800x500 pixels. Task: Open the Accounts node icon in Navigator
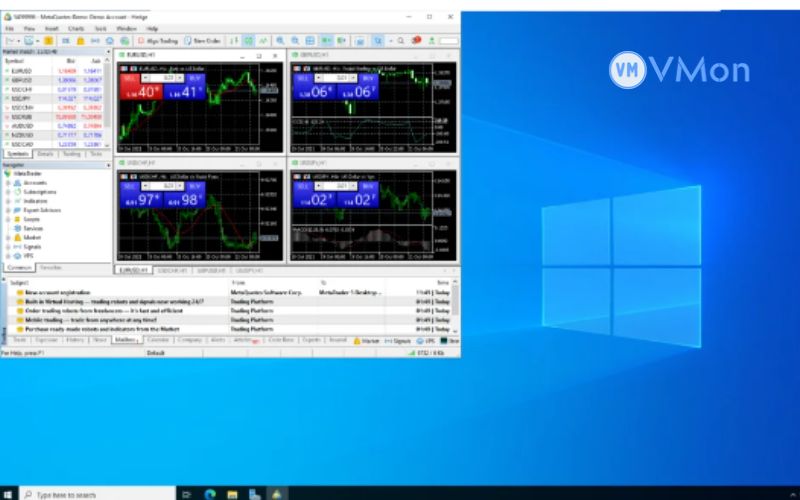click(x=17, y=183)
